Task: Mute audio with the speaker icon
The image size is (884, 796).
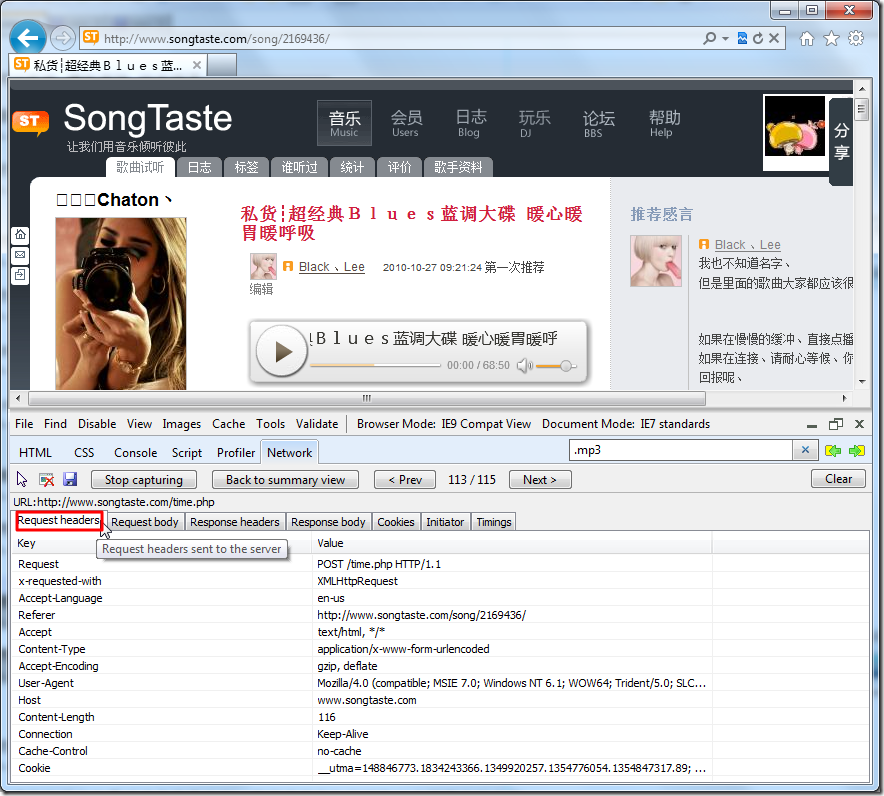Action: tap(524, 365)
